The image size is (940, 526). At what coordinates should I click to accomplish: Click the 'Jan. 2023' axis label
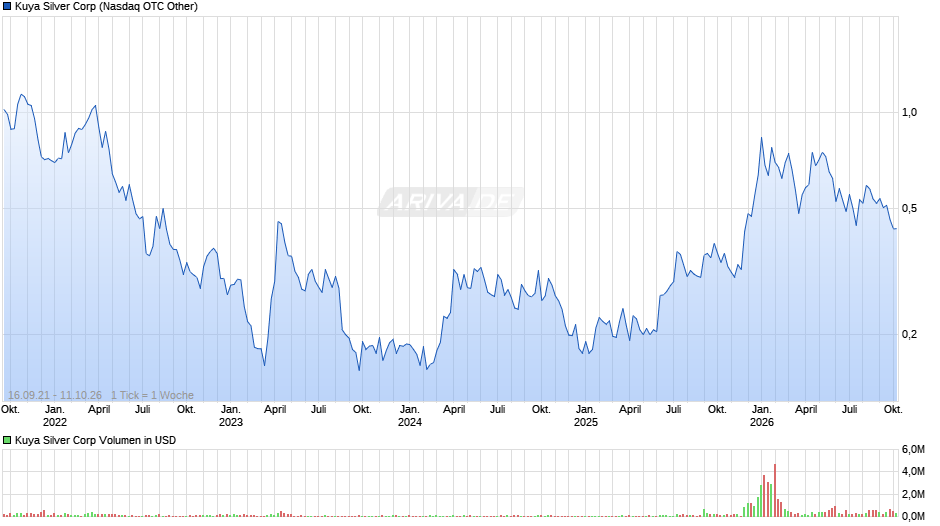click(x=231, y=416)
